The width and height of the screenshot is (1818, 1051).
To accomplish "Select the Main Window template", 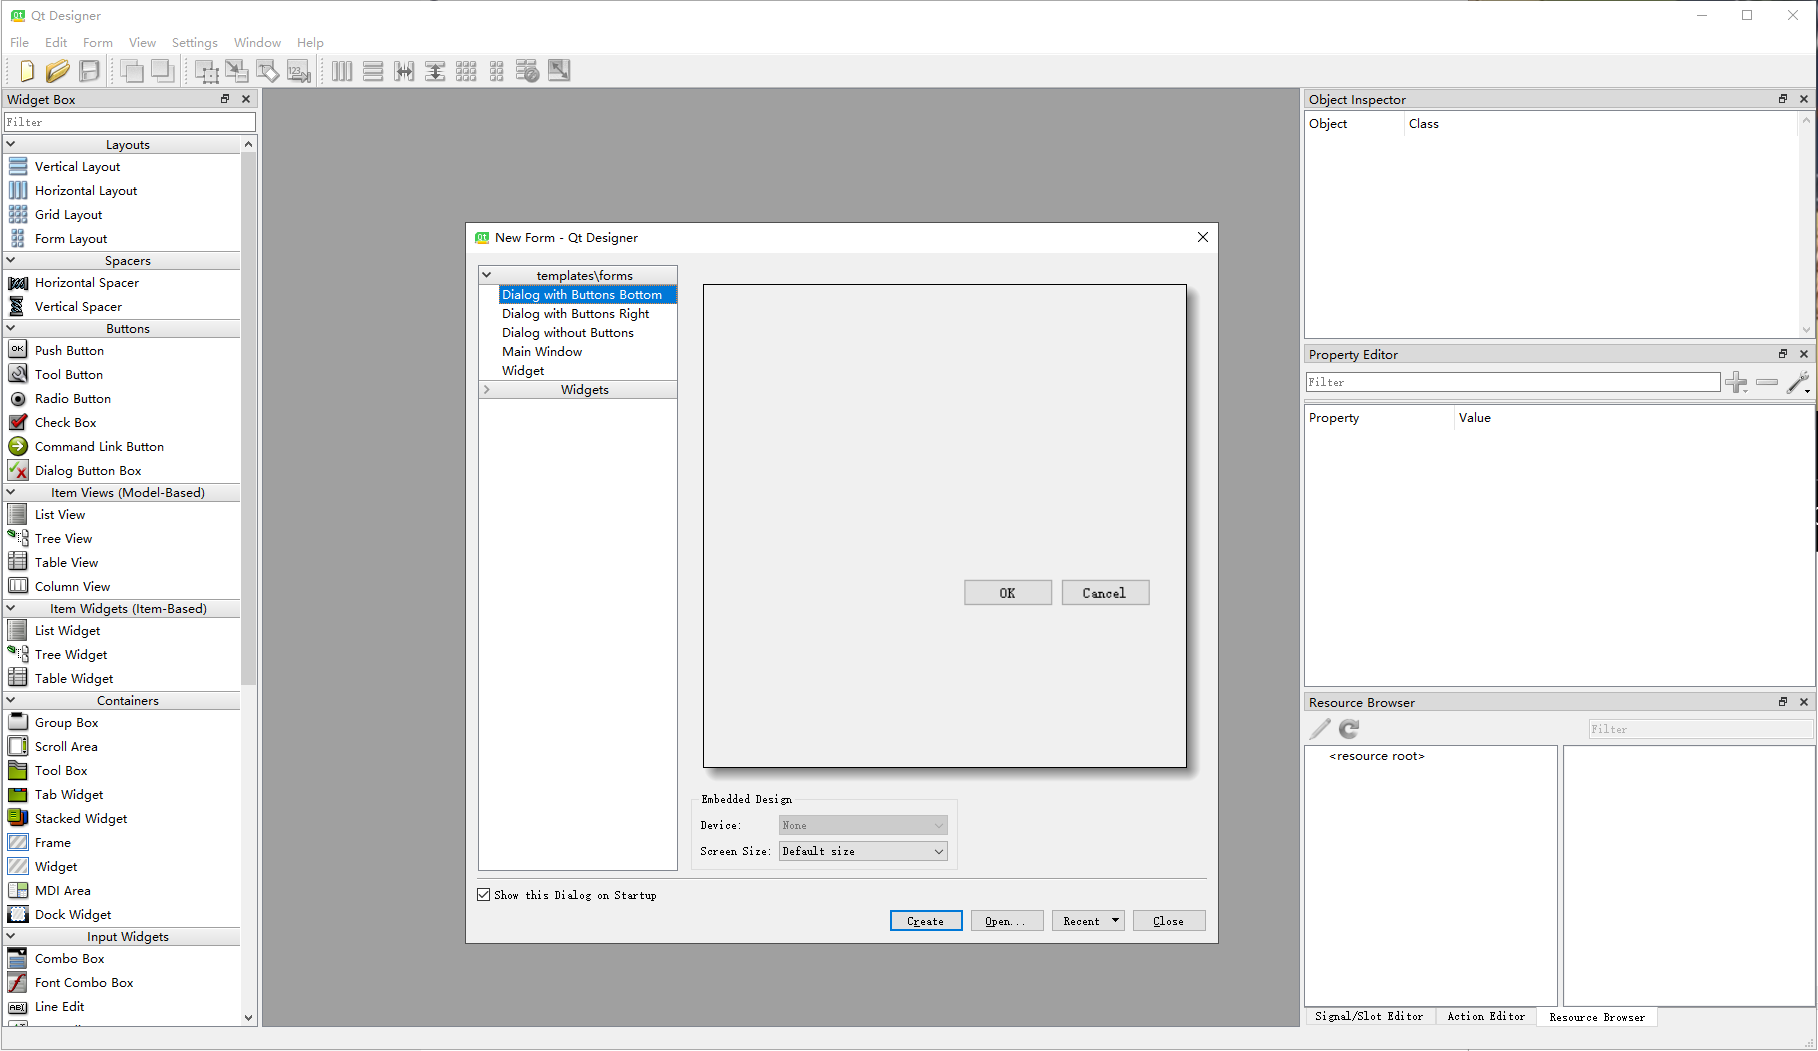I will pyautogui.click(x=542, y=351).
